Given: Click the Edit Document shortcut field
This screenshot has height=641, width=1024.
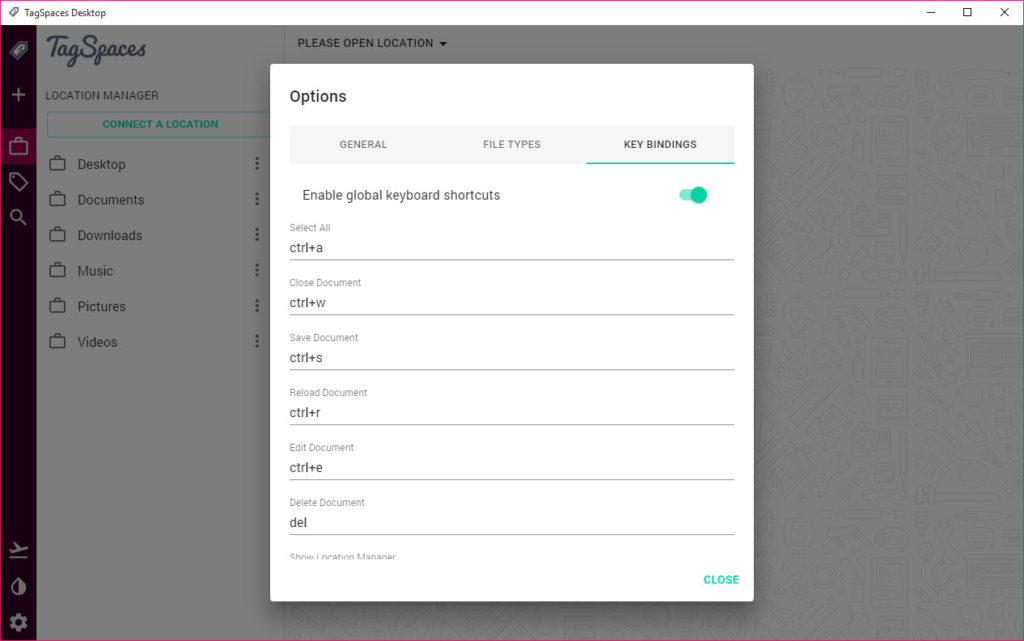Looking at the screenshot, I should [512, 467].
